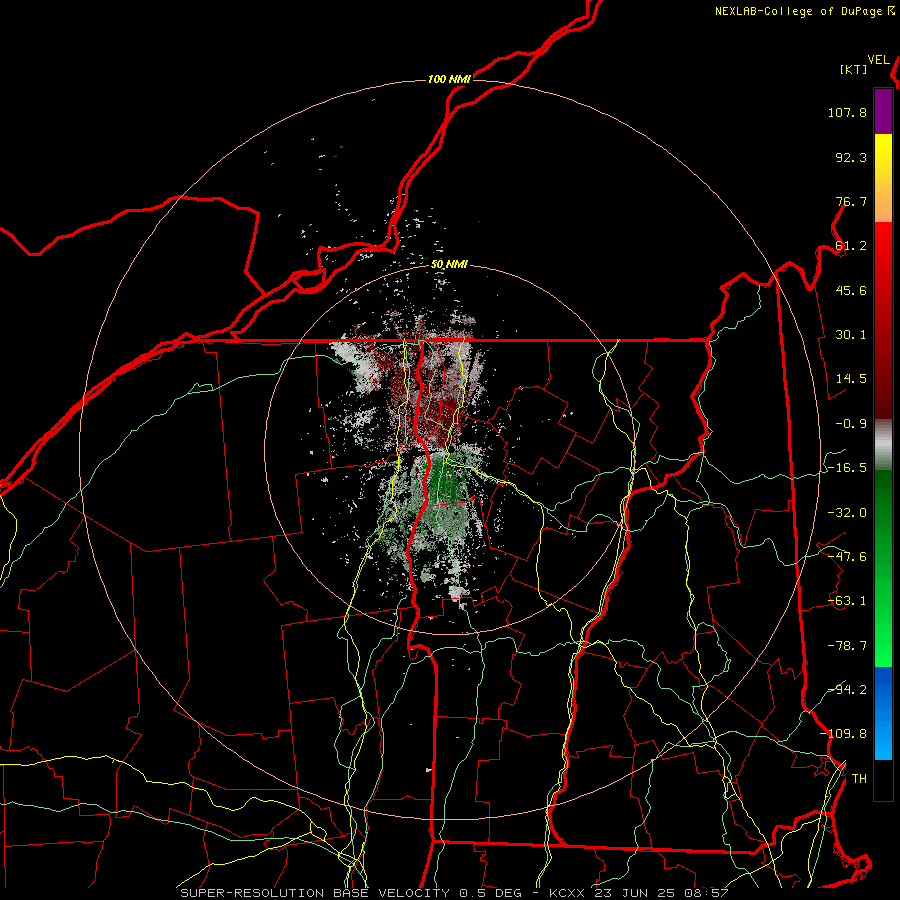This screenshot has width=900, height=900.
Task: Select the -32.0 legend value
Action: tap(847, 513)
